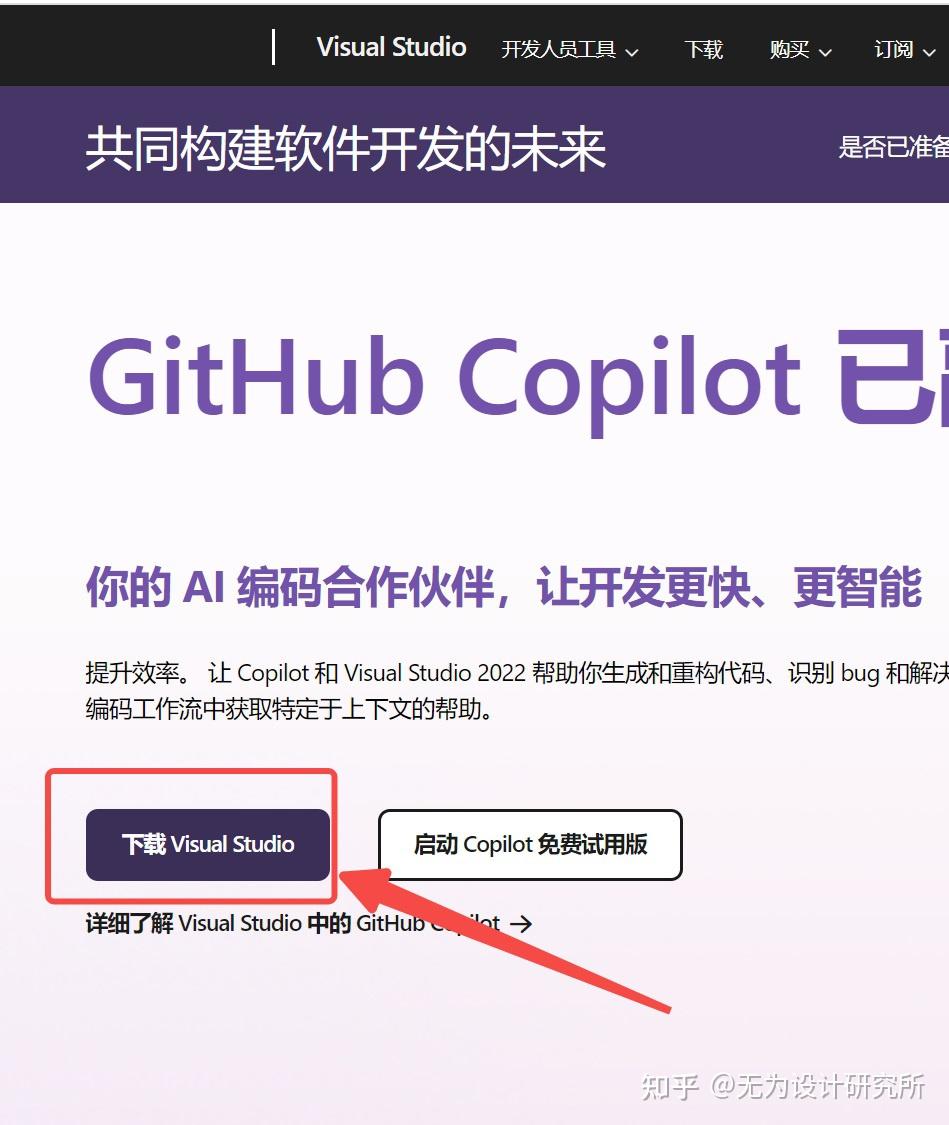Click the 编码工作流中获取特定于上下文的帮助 text line
Viewport: 949px width, 1125px height.
289,709
